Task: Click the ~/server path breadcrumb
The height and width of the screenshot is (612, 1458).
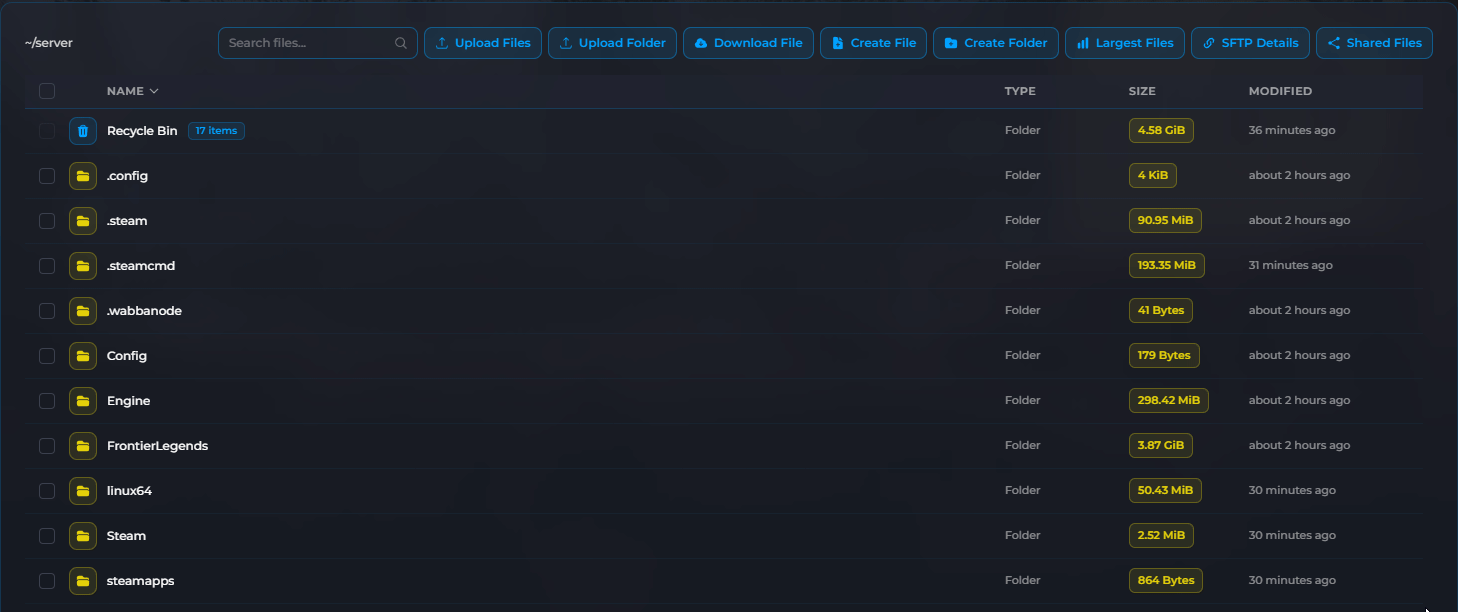Action: 49,43
